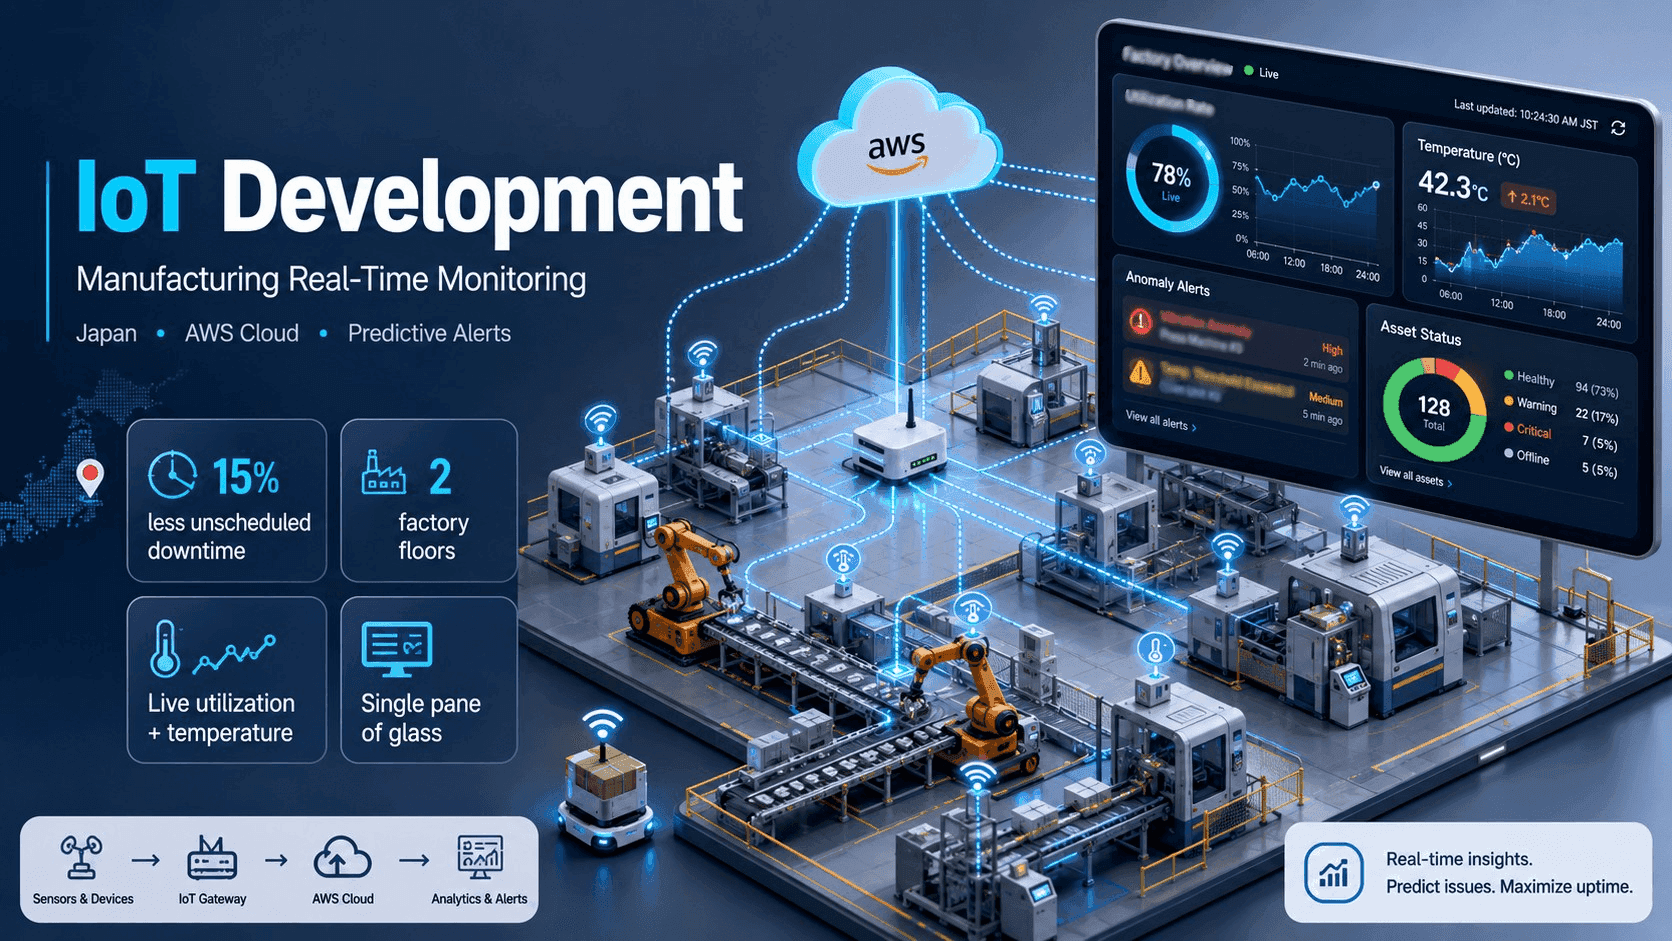Open the View all alerts link
This screenshot has height=941, width=1672.
1161,420
